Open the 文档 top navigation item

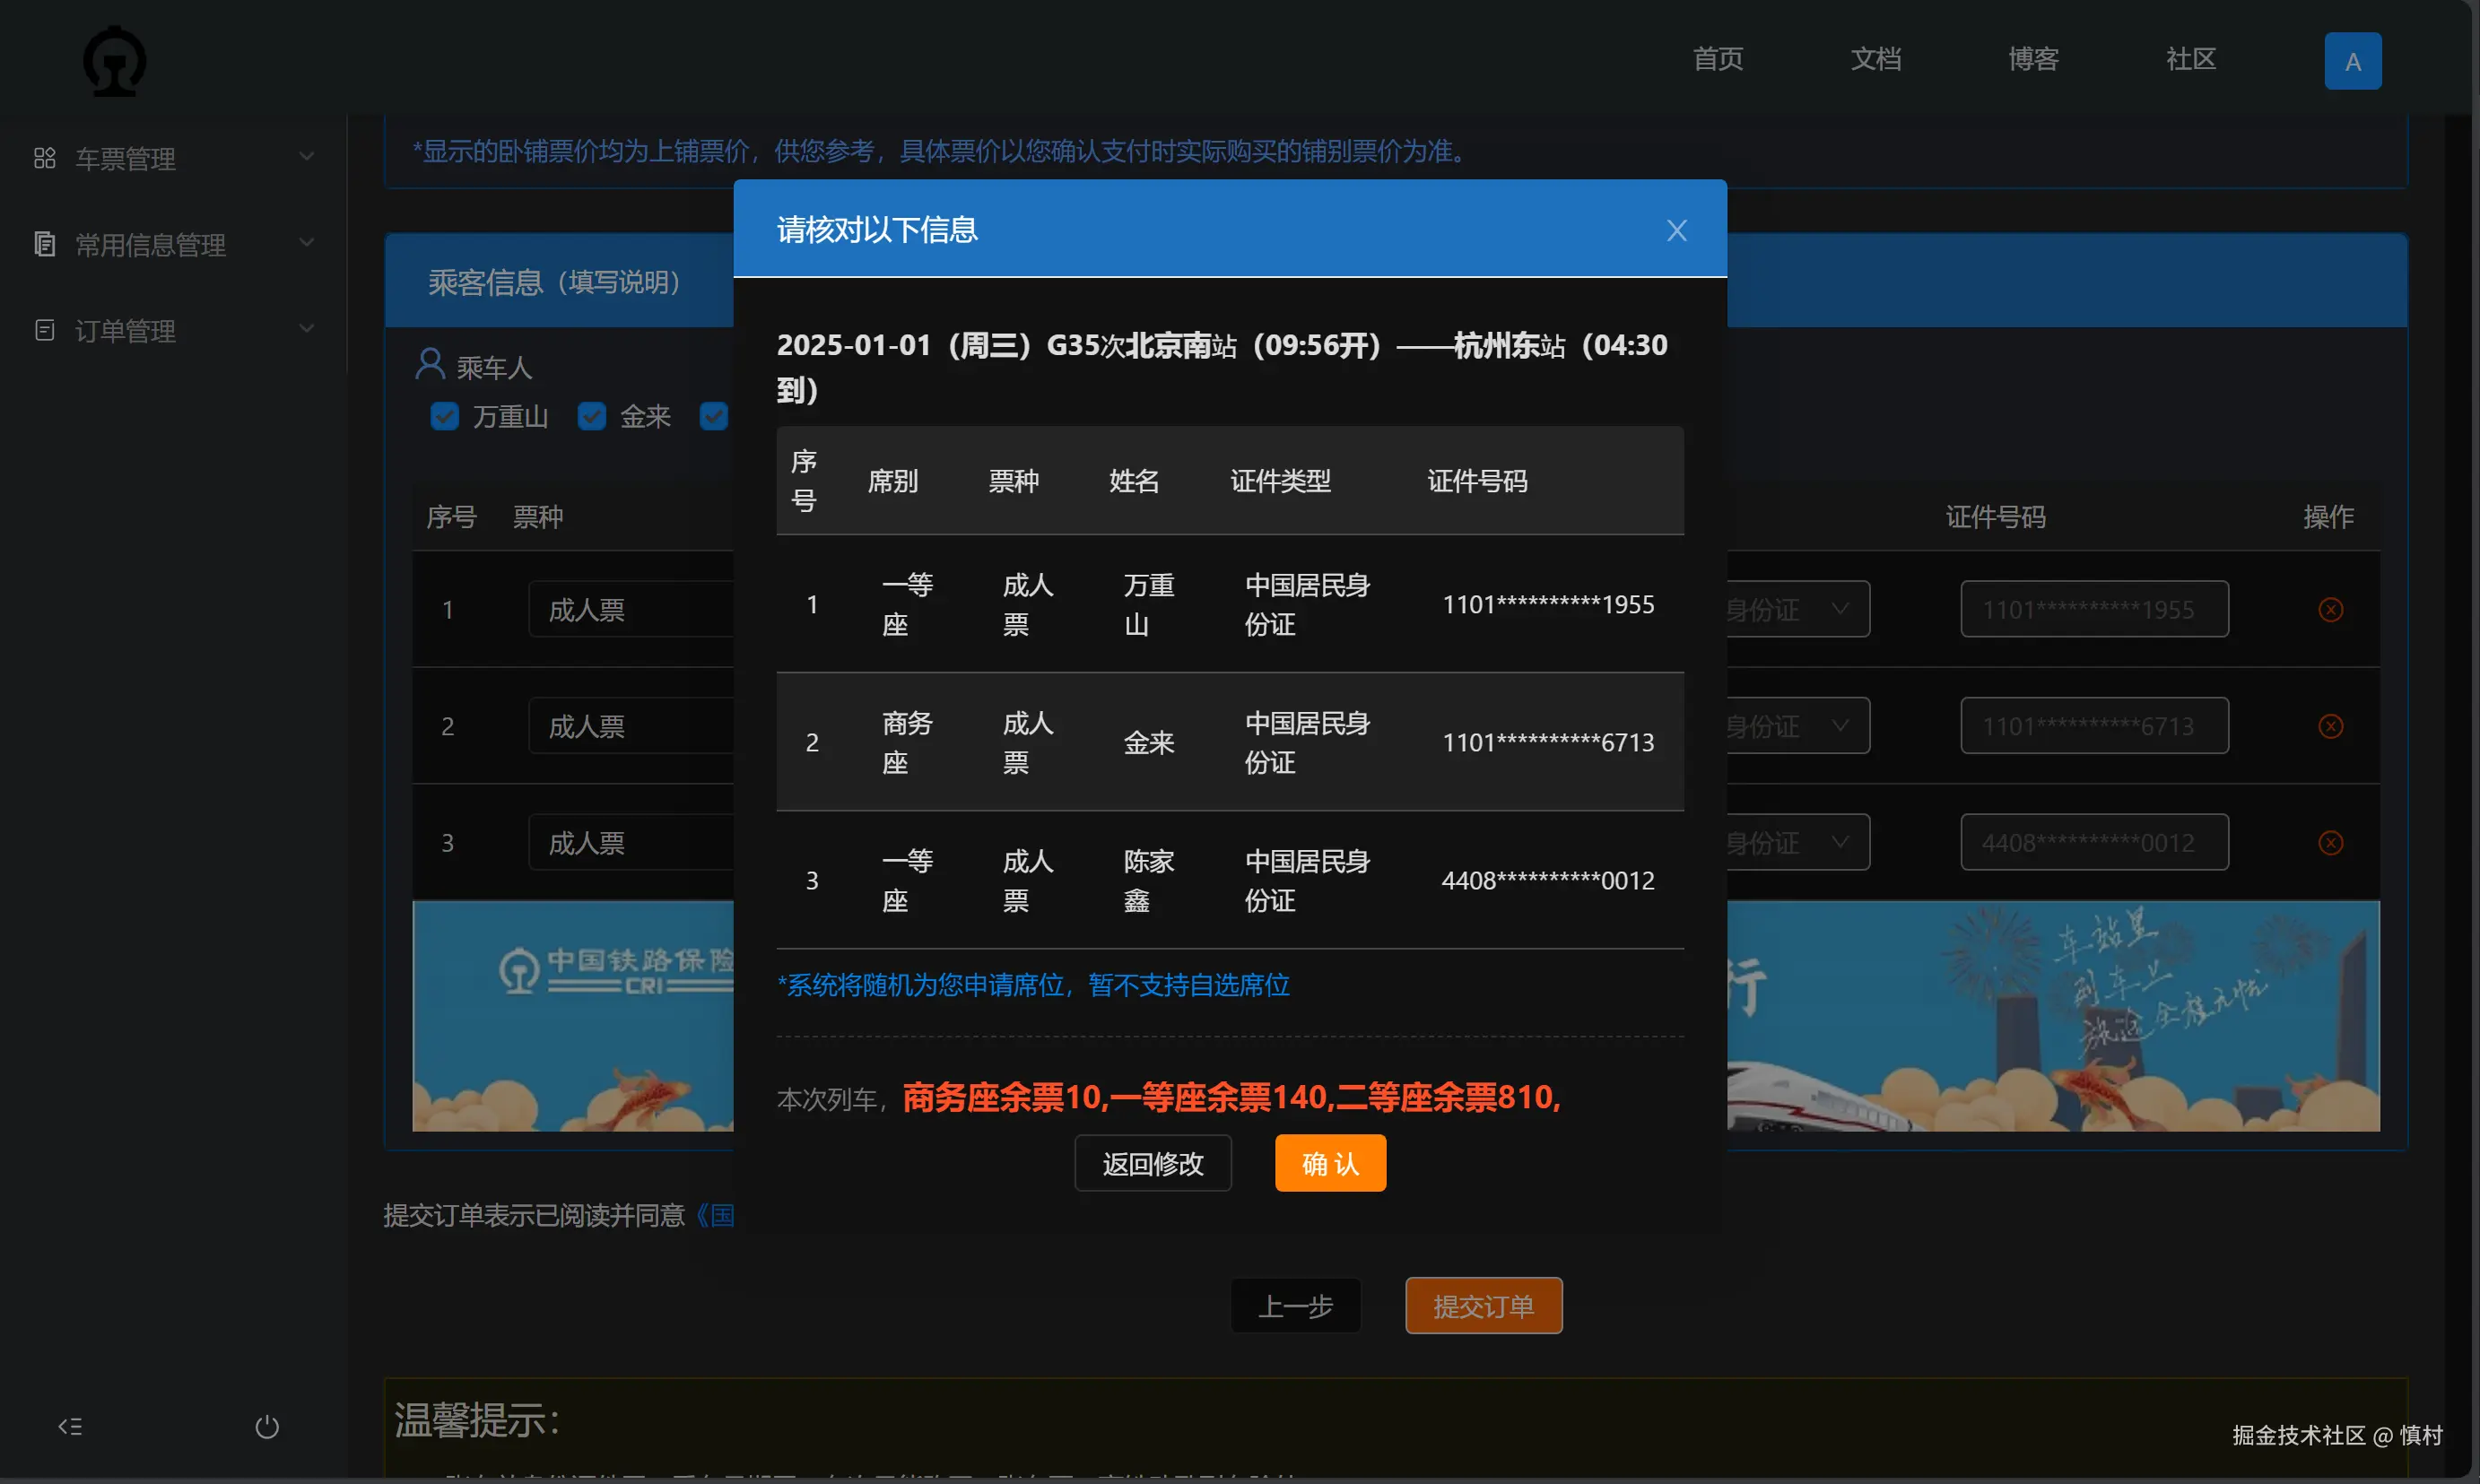point(1875,59)
